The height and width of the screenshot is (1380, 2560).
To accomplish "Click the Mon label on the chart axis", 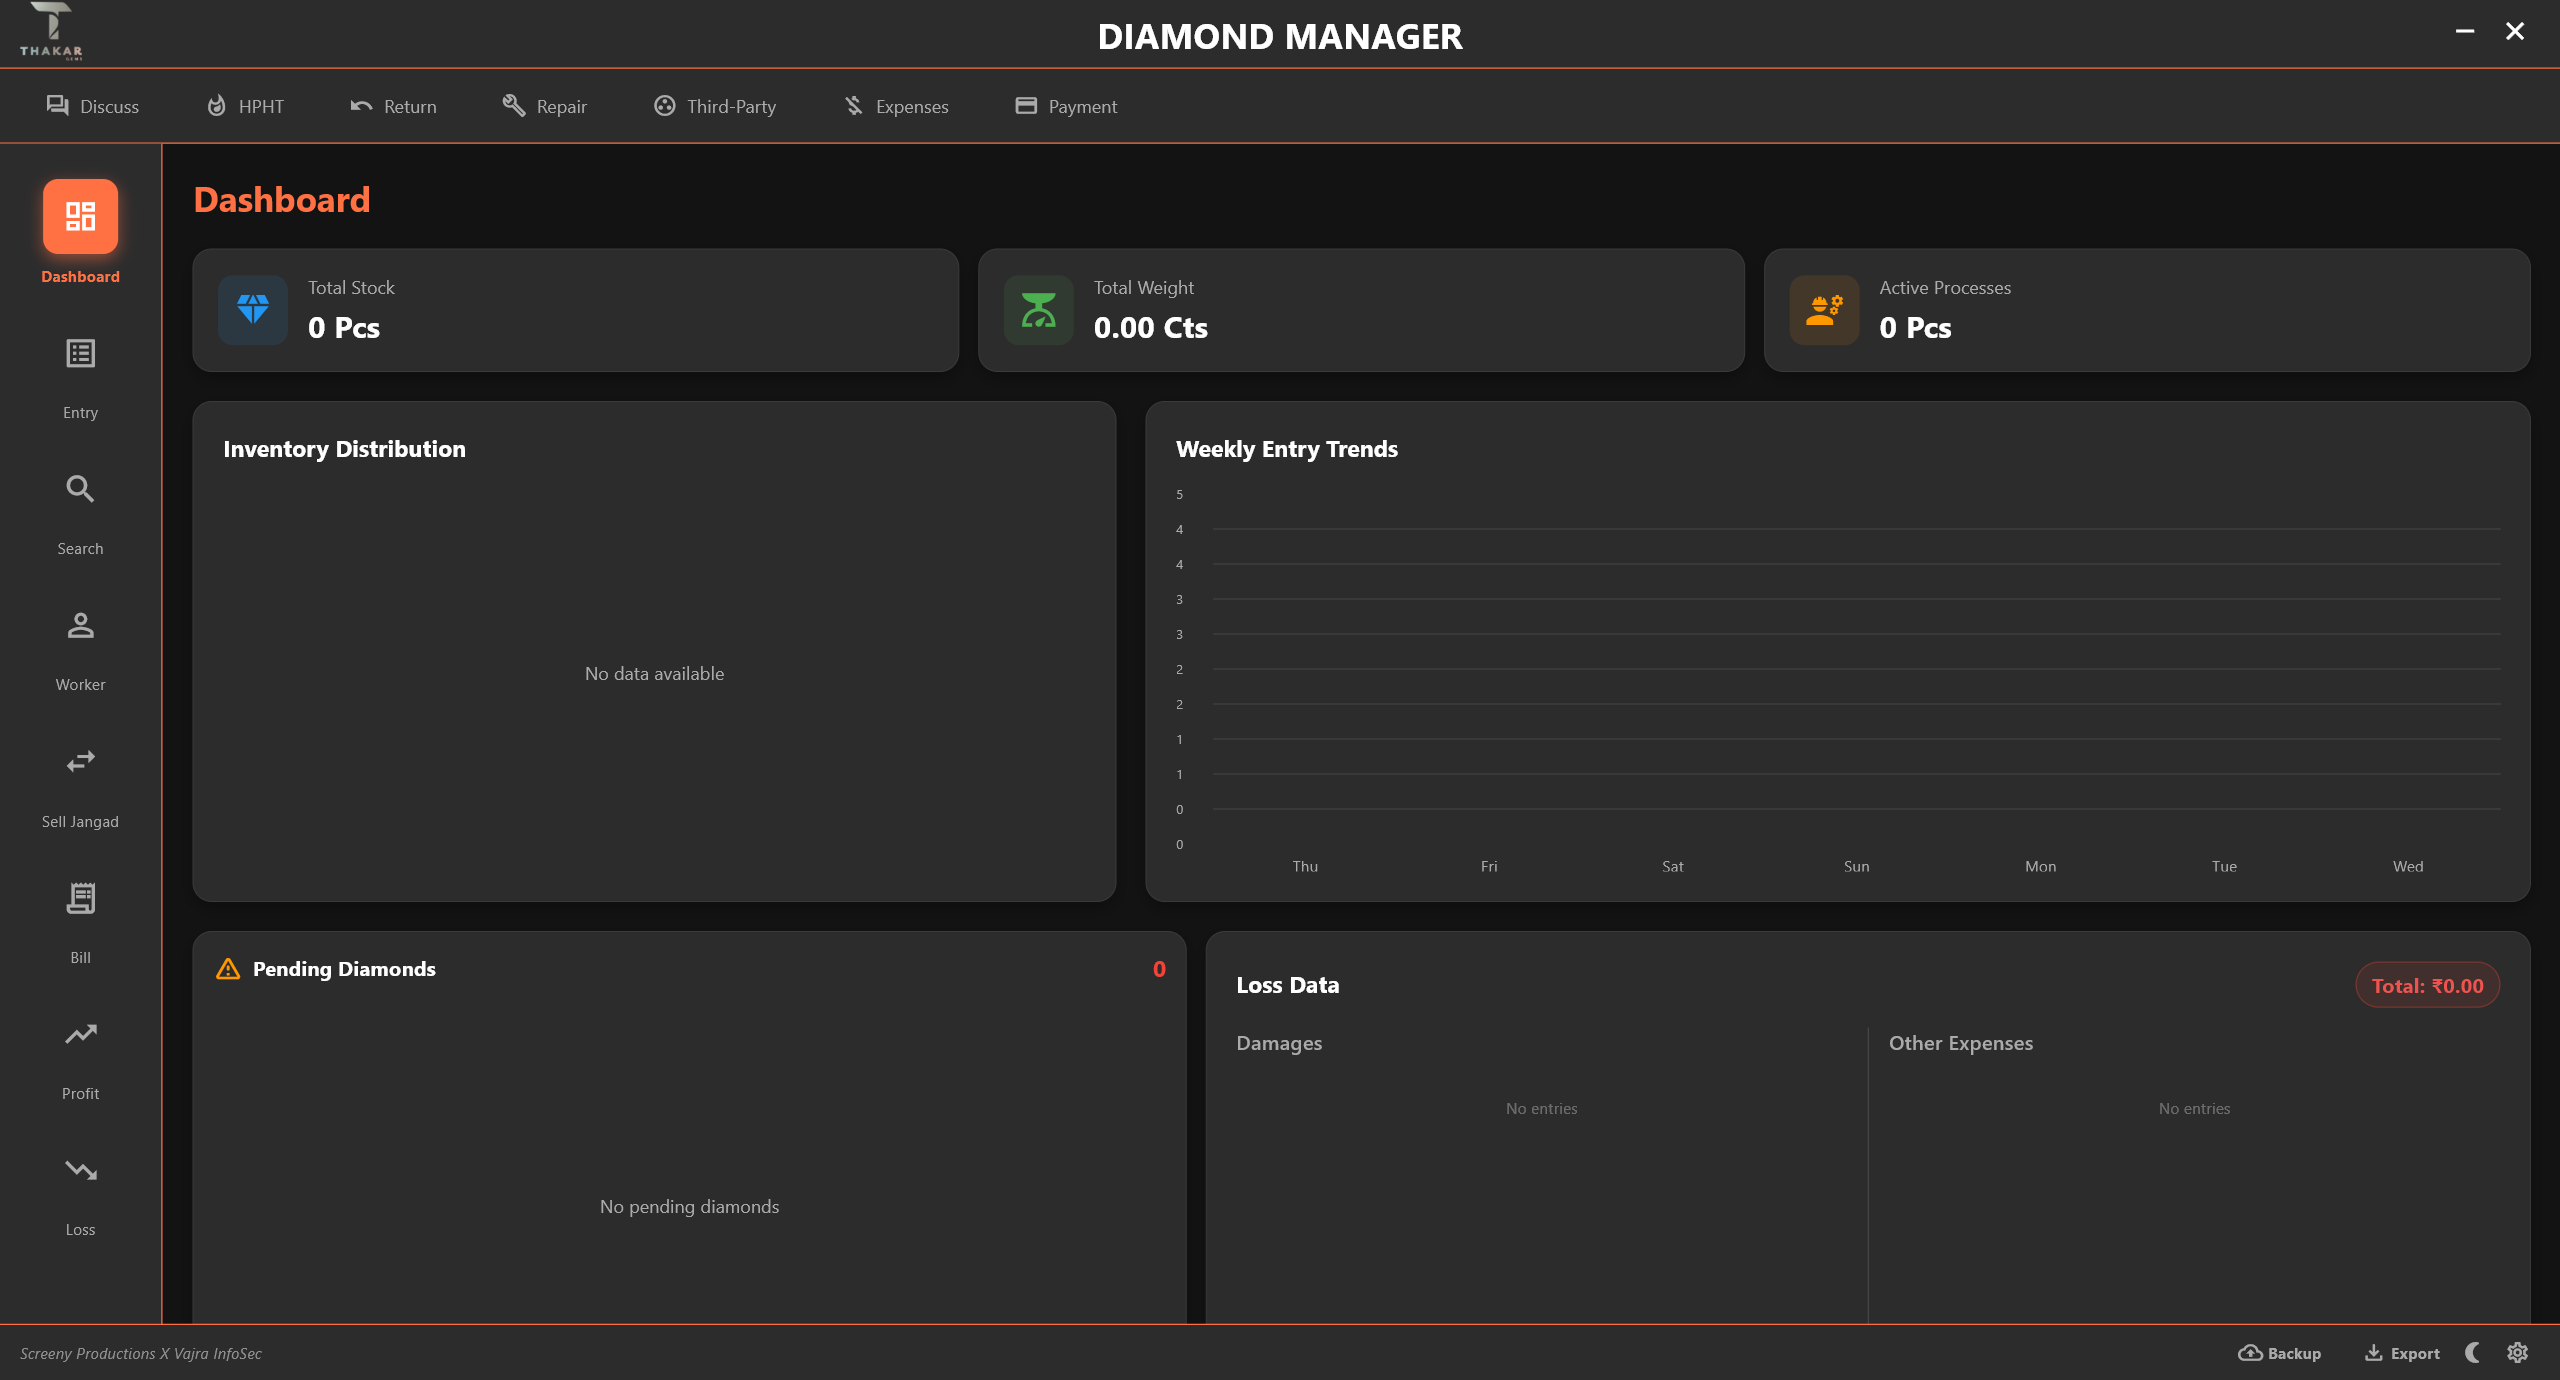I will pos(2041,866).
